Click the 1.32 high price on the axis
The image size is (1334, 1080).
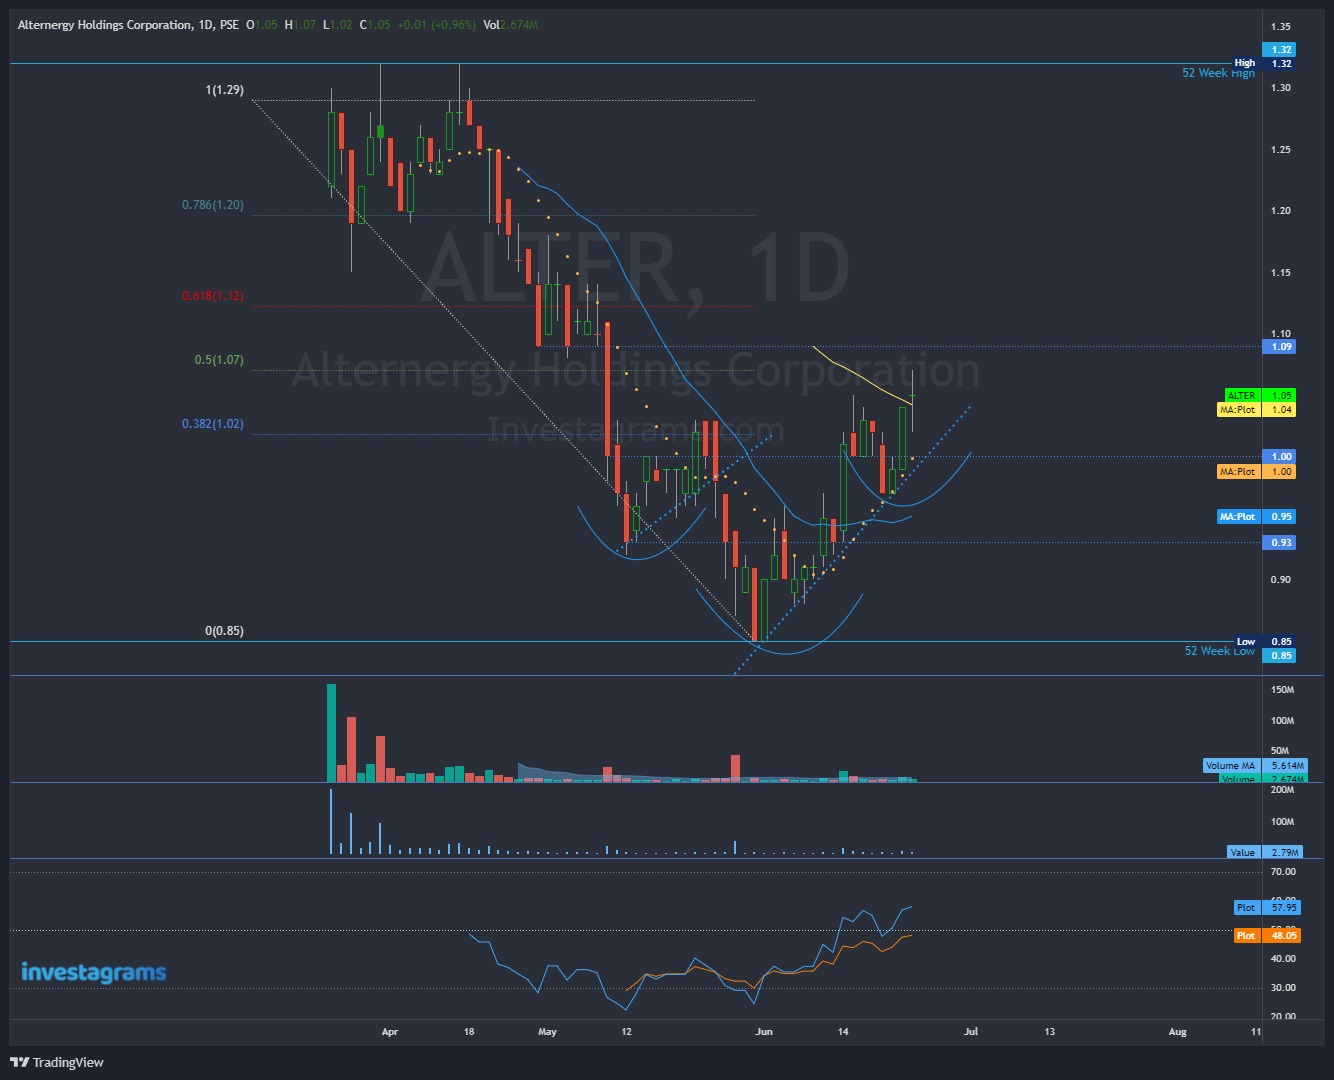click(1280, 48)
